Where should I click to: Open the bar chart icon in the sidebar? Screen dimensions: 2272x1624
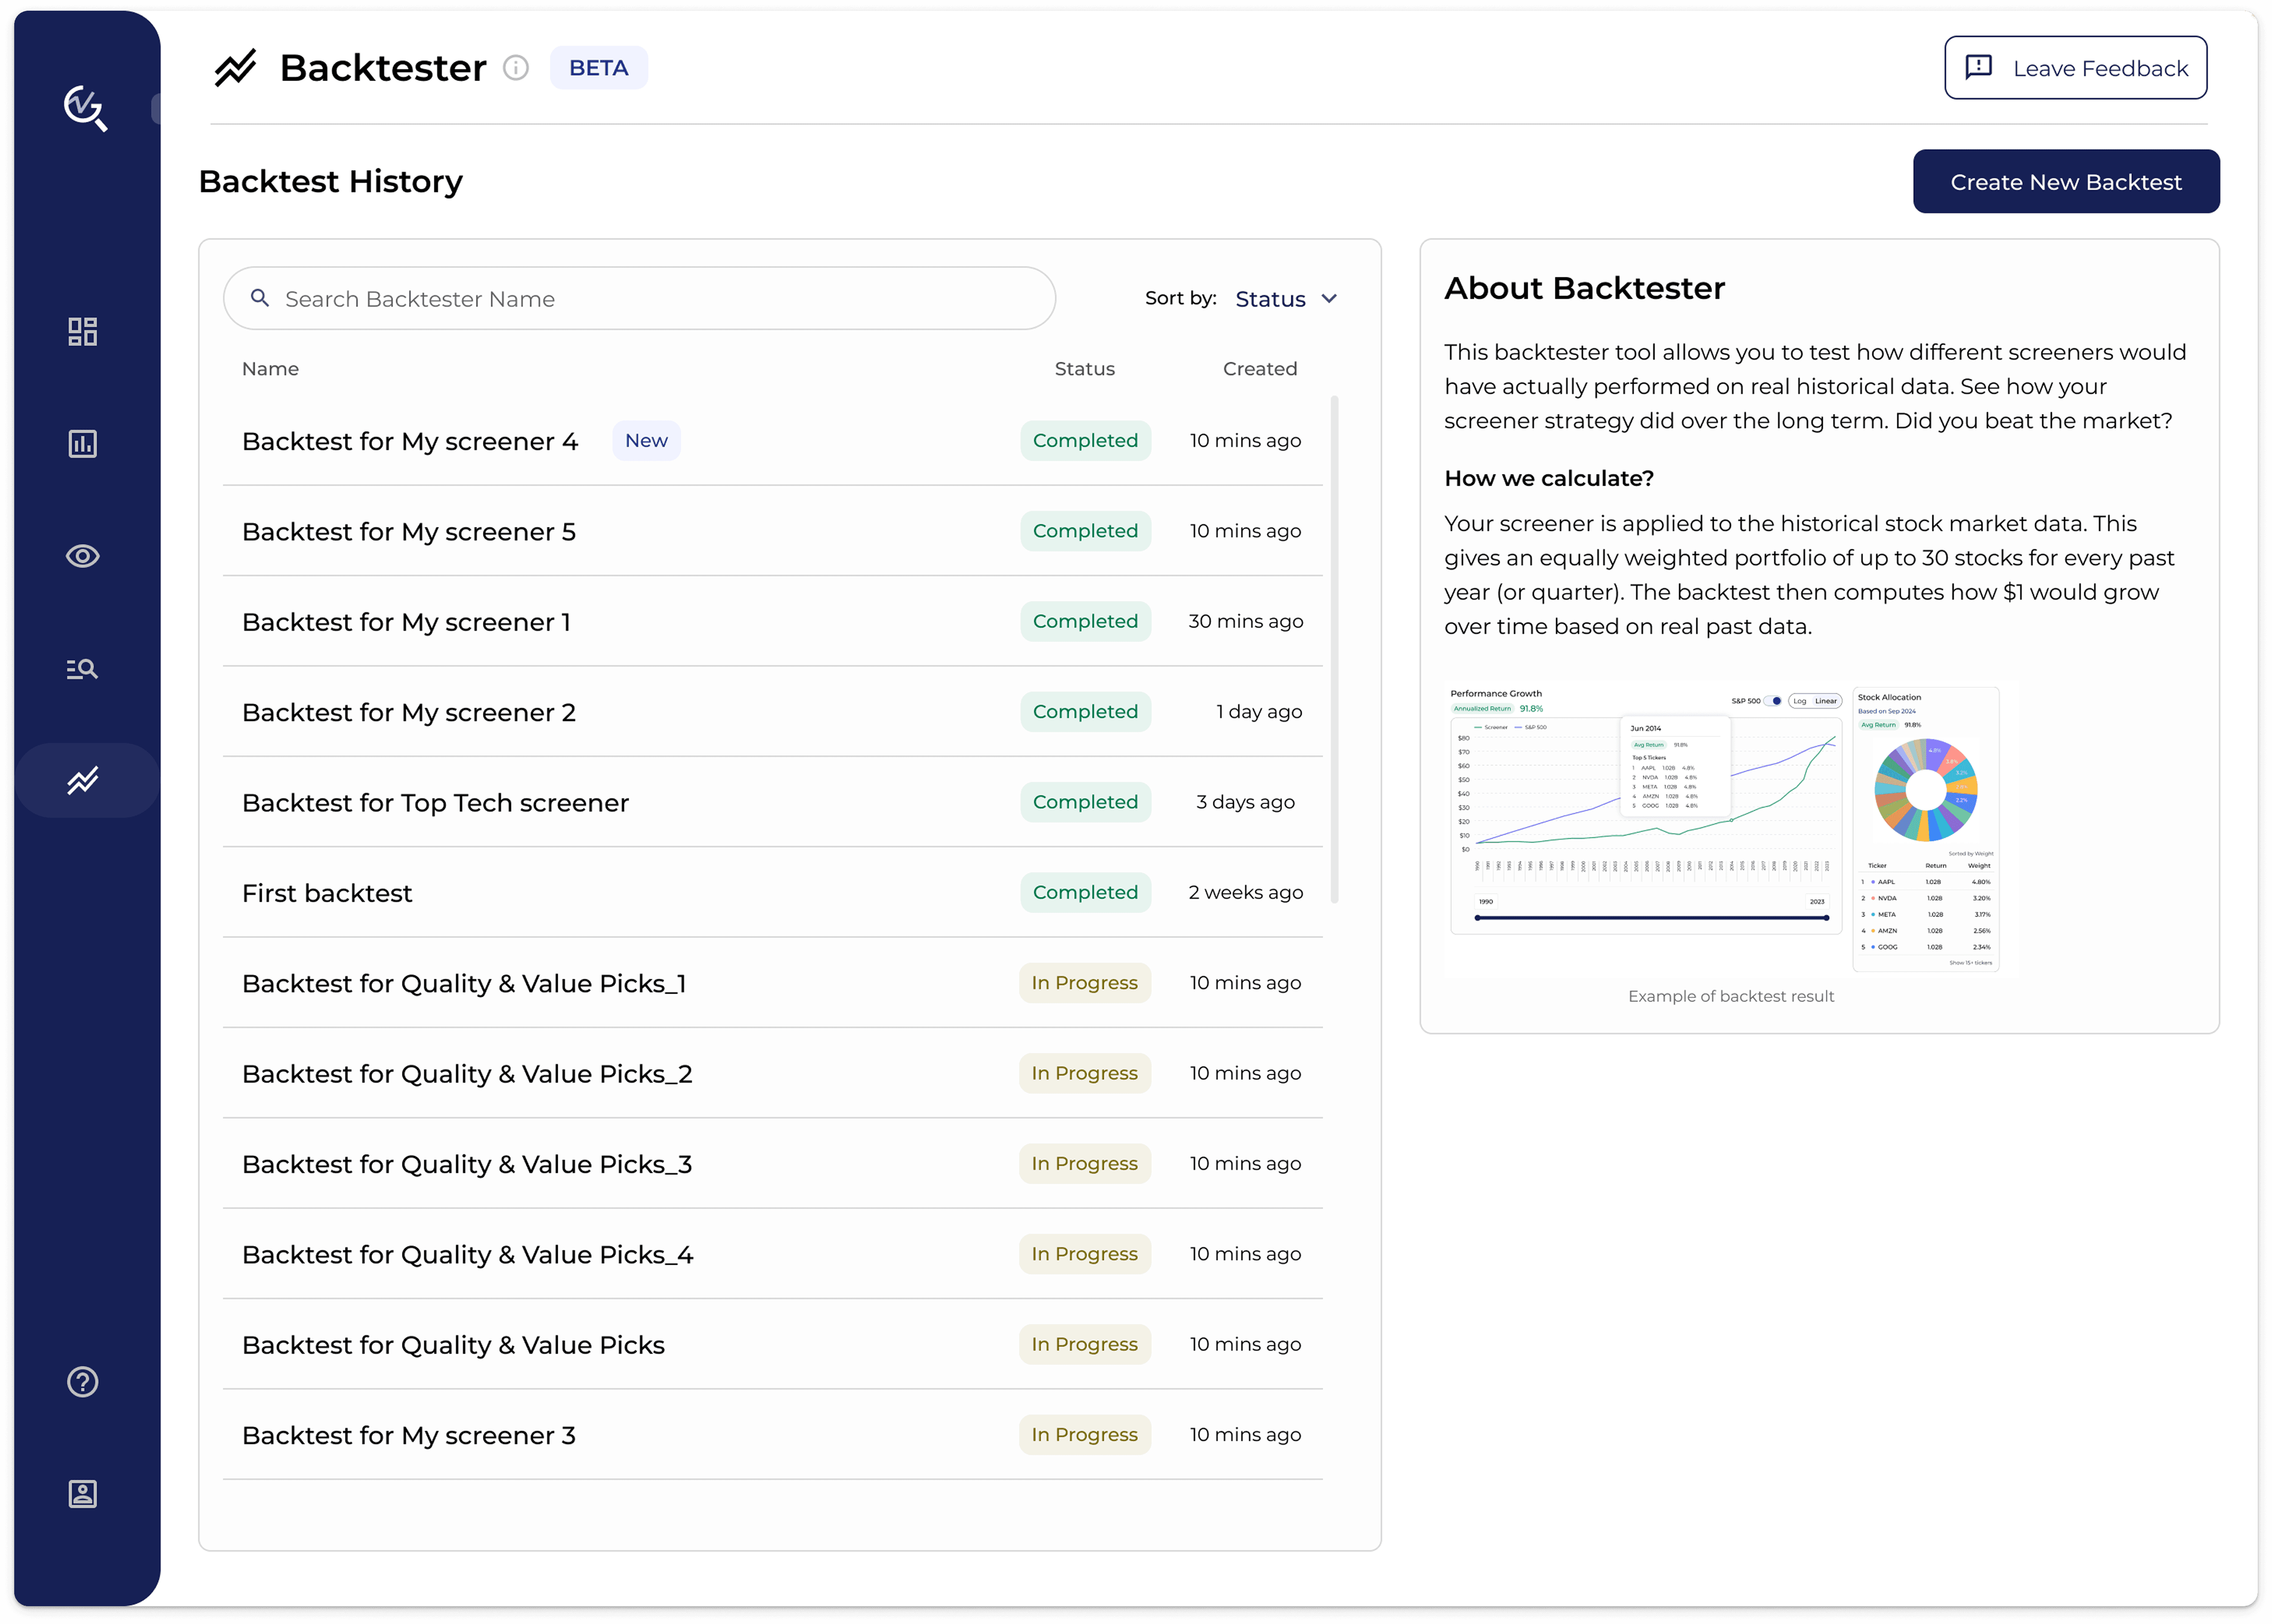(82, 443)
